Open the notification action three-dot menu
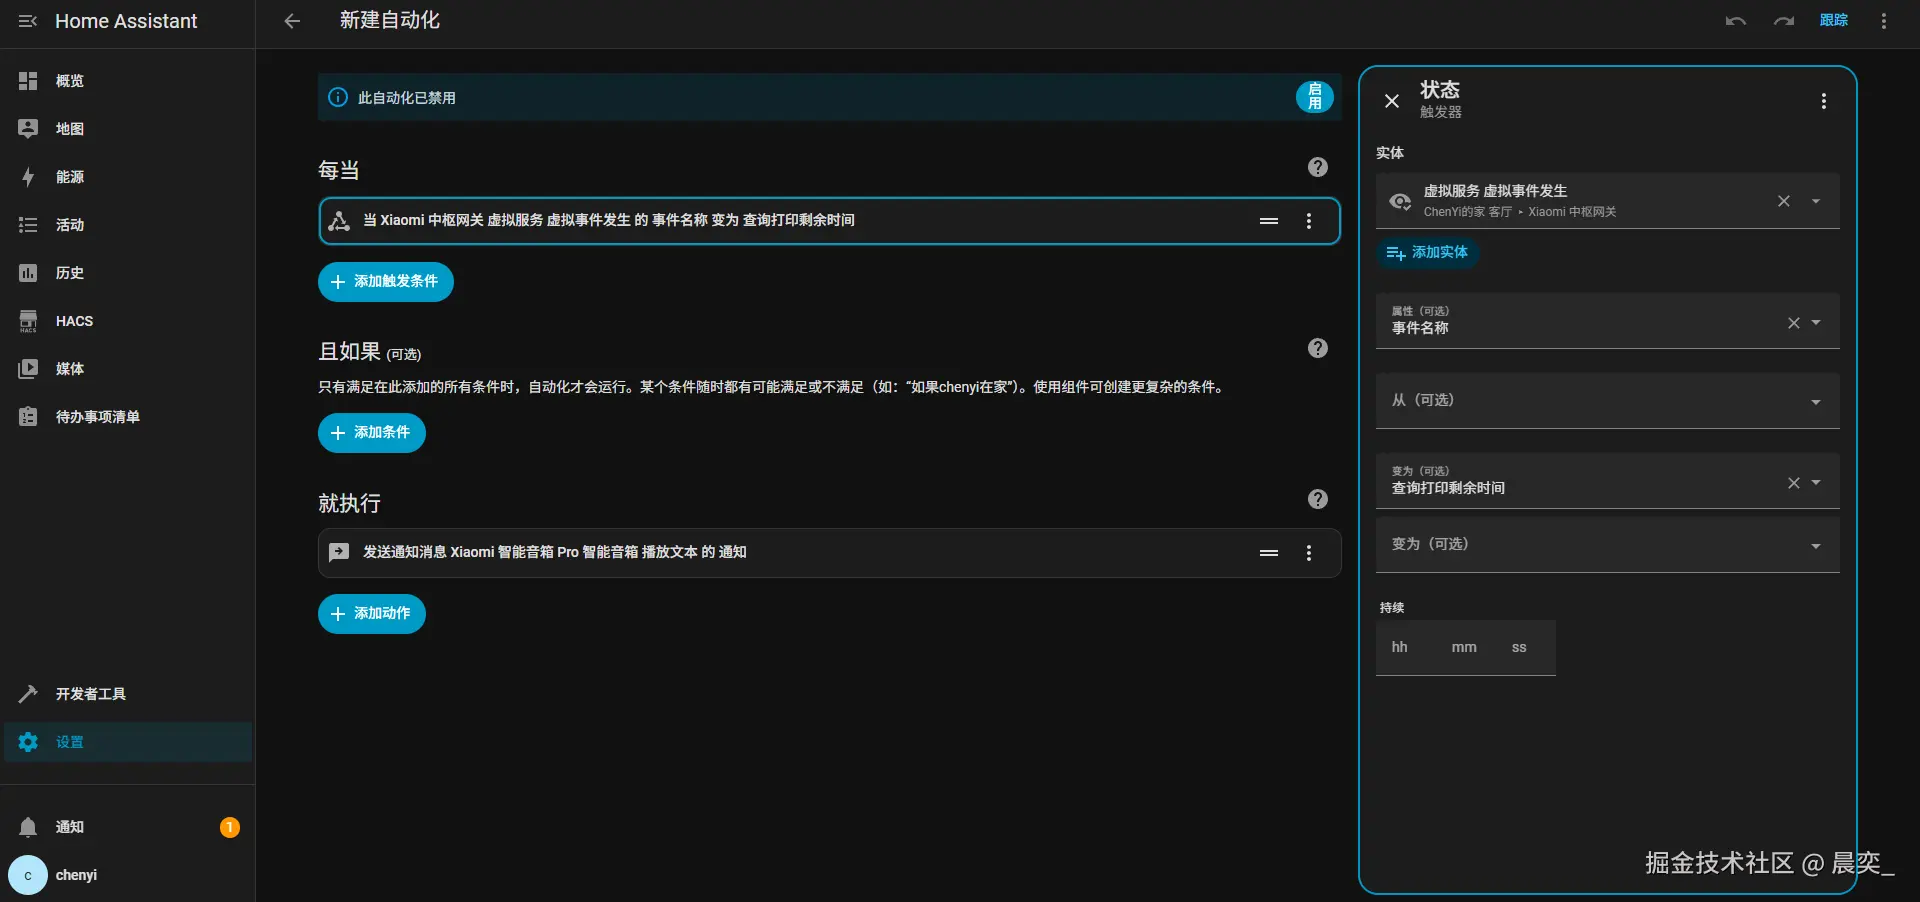Screen dimensions: 1920x902 pos(1309,553)
